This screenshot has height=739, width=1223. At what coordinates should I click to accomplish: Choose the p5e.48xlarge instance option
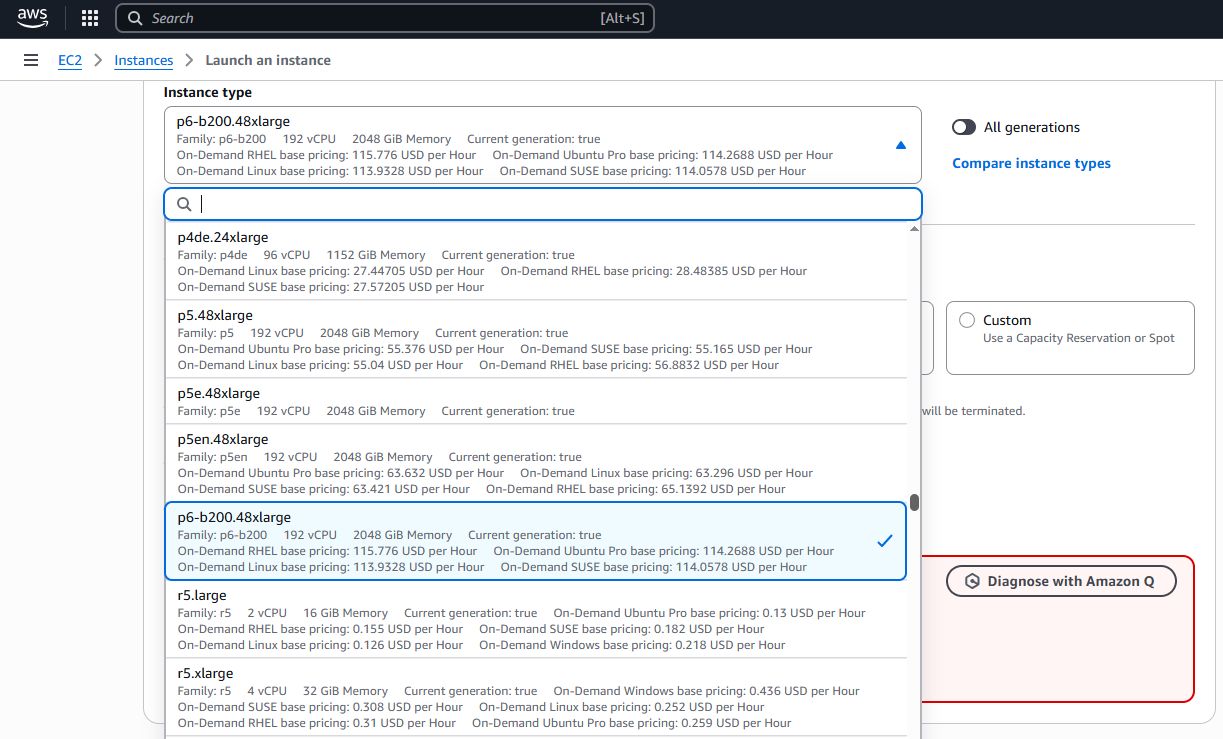coord(536,401)
